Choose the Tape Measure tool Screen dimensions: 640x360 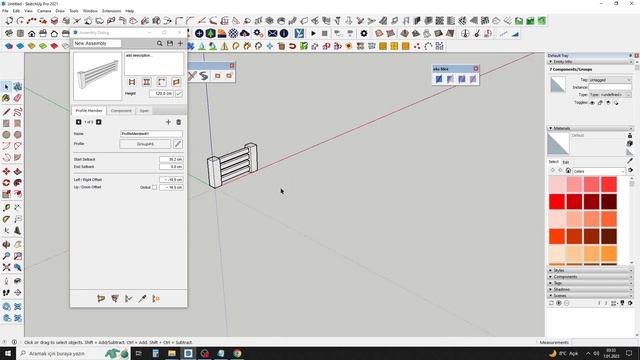click(x=6, y=208)
